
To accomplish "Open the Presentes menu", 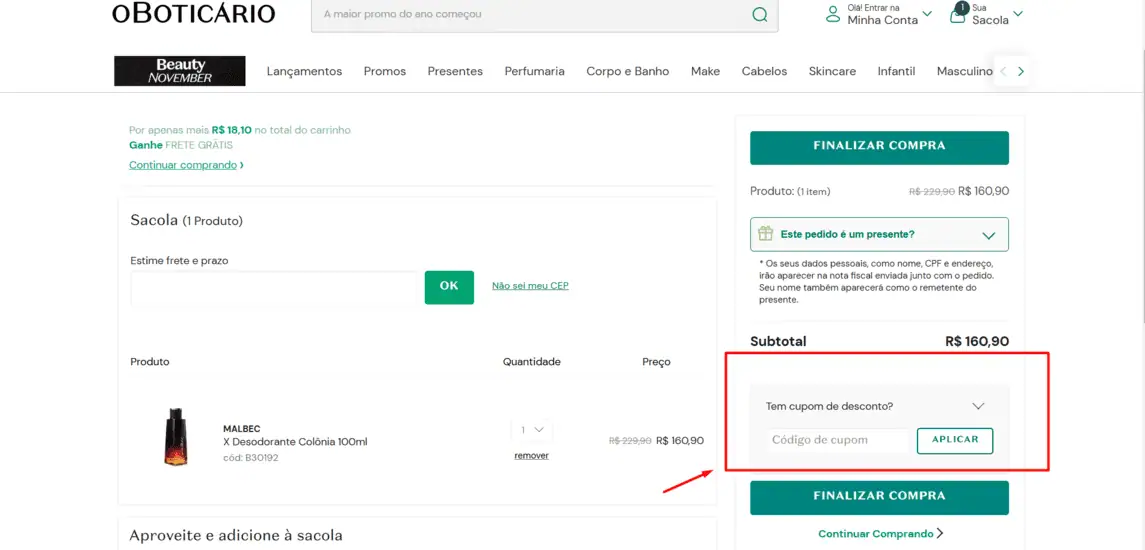I will click(x=455, y=72).
